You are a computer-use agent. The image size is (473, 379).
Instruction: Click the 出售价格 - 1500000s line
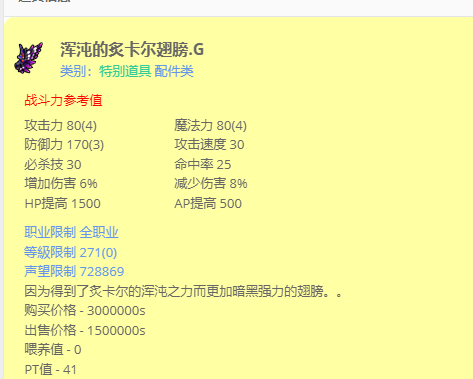click(85, 330)
